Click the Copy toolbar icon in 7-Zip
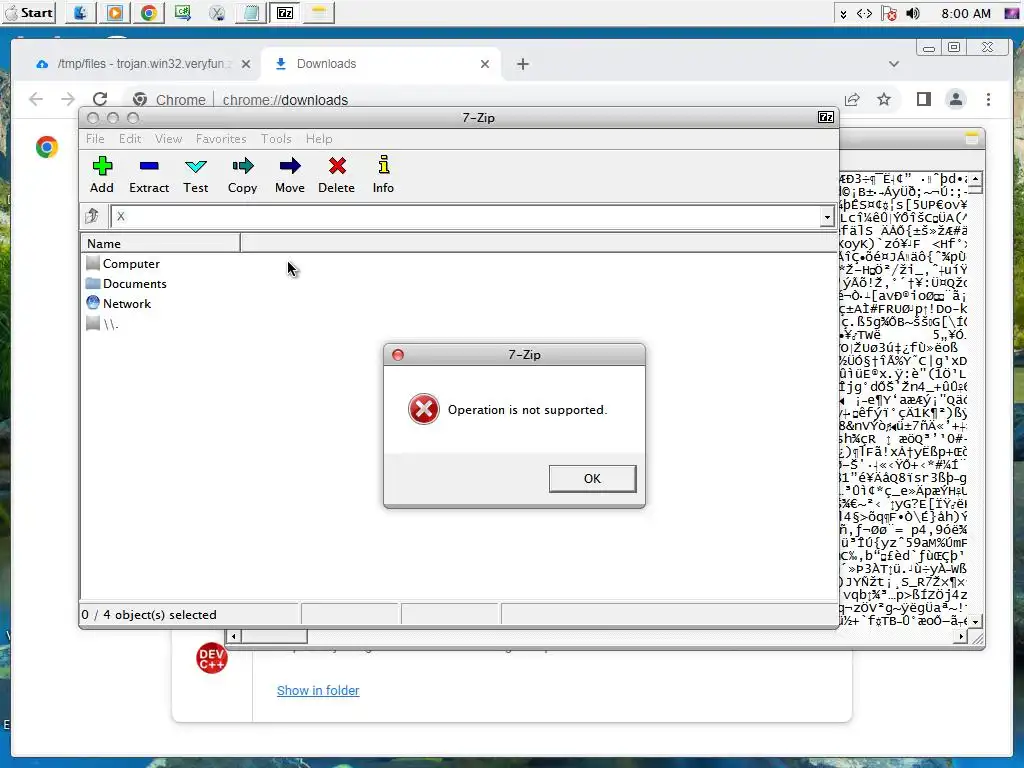 [x=242, y=174]
